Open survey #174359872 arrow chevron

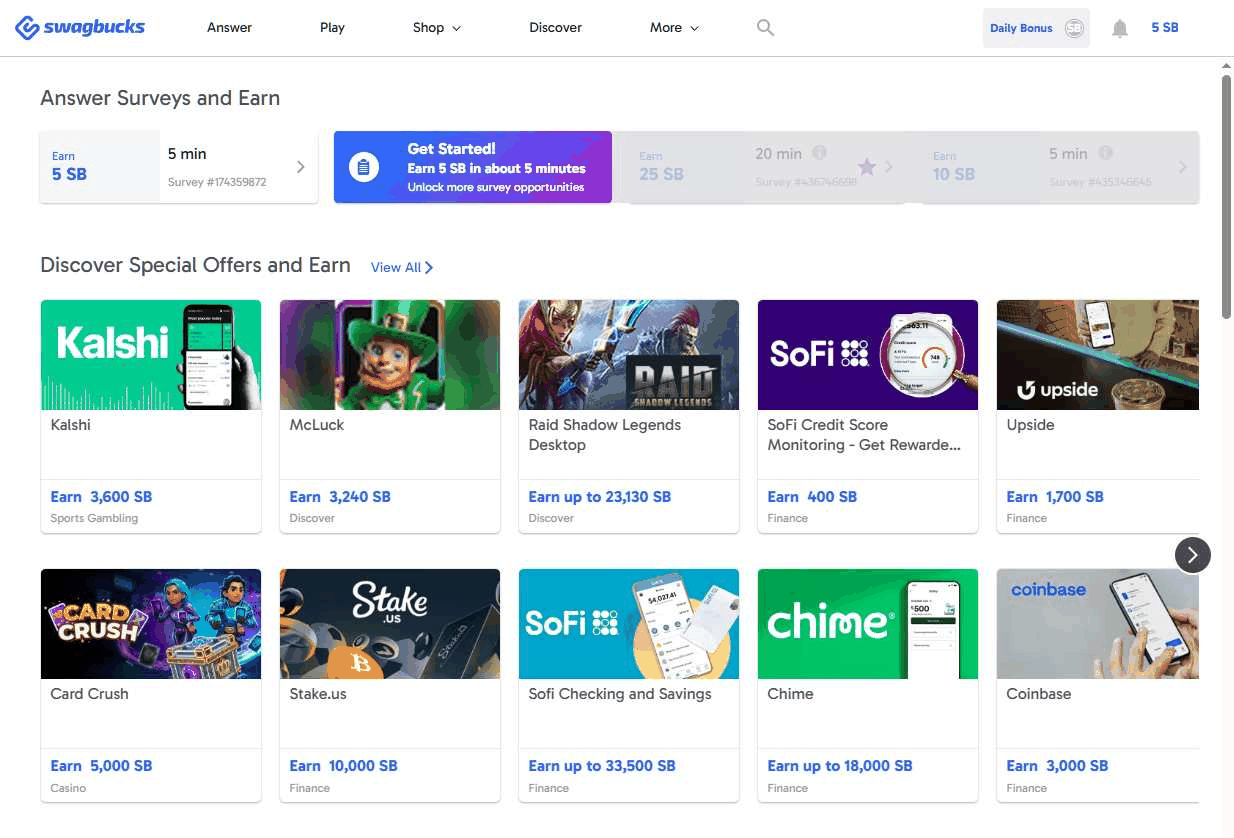(300, 167)
